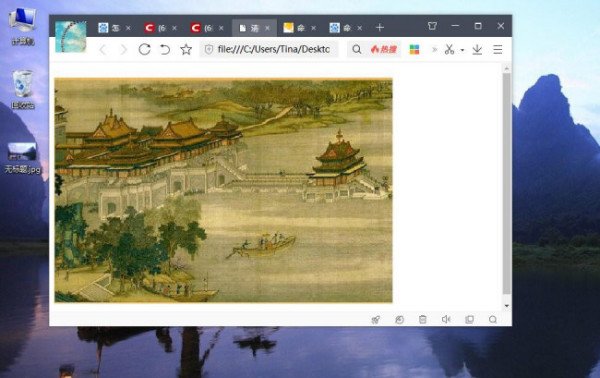The image size is (600, 378).
Task: Click the rocket accelerator icon in status bar
Action: click(x=376, y=319)
